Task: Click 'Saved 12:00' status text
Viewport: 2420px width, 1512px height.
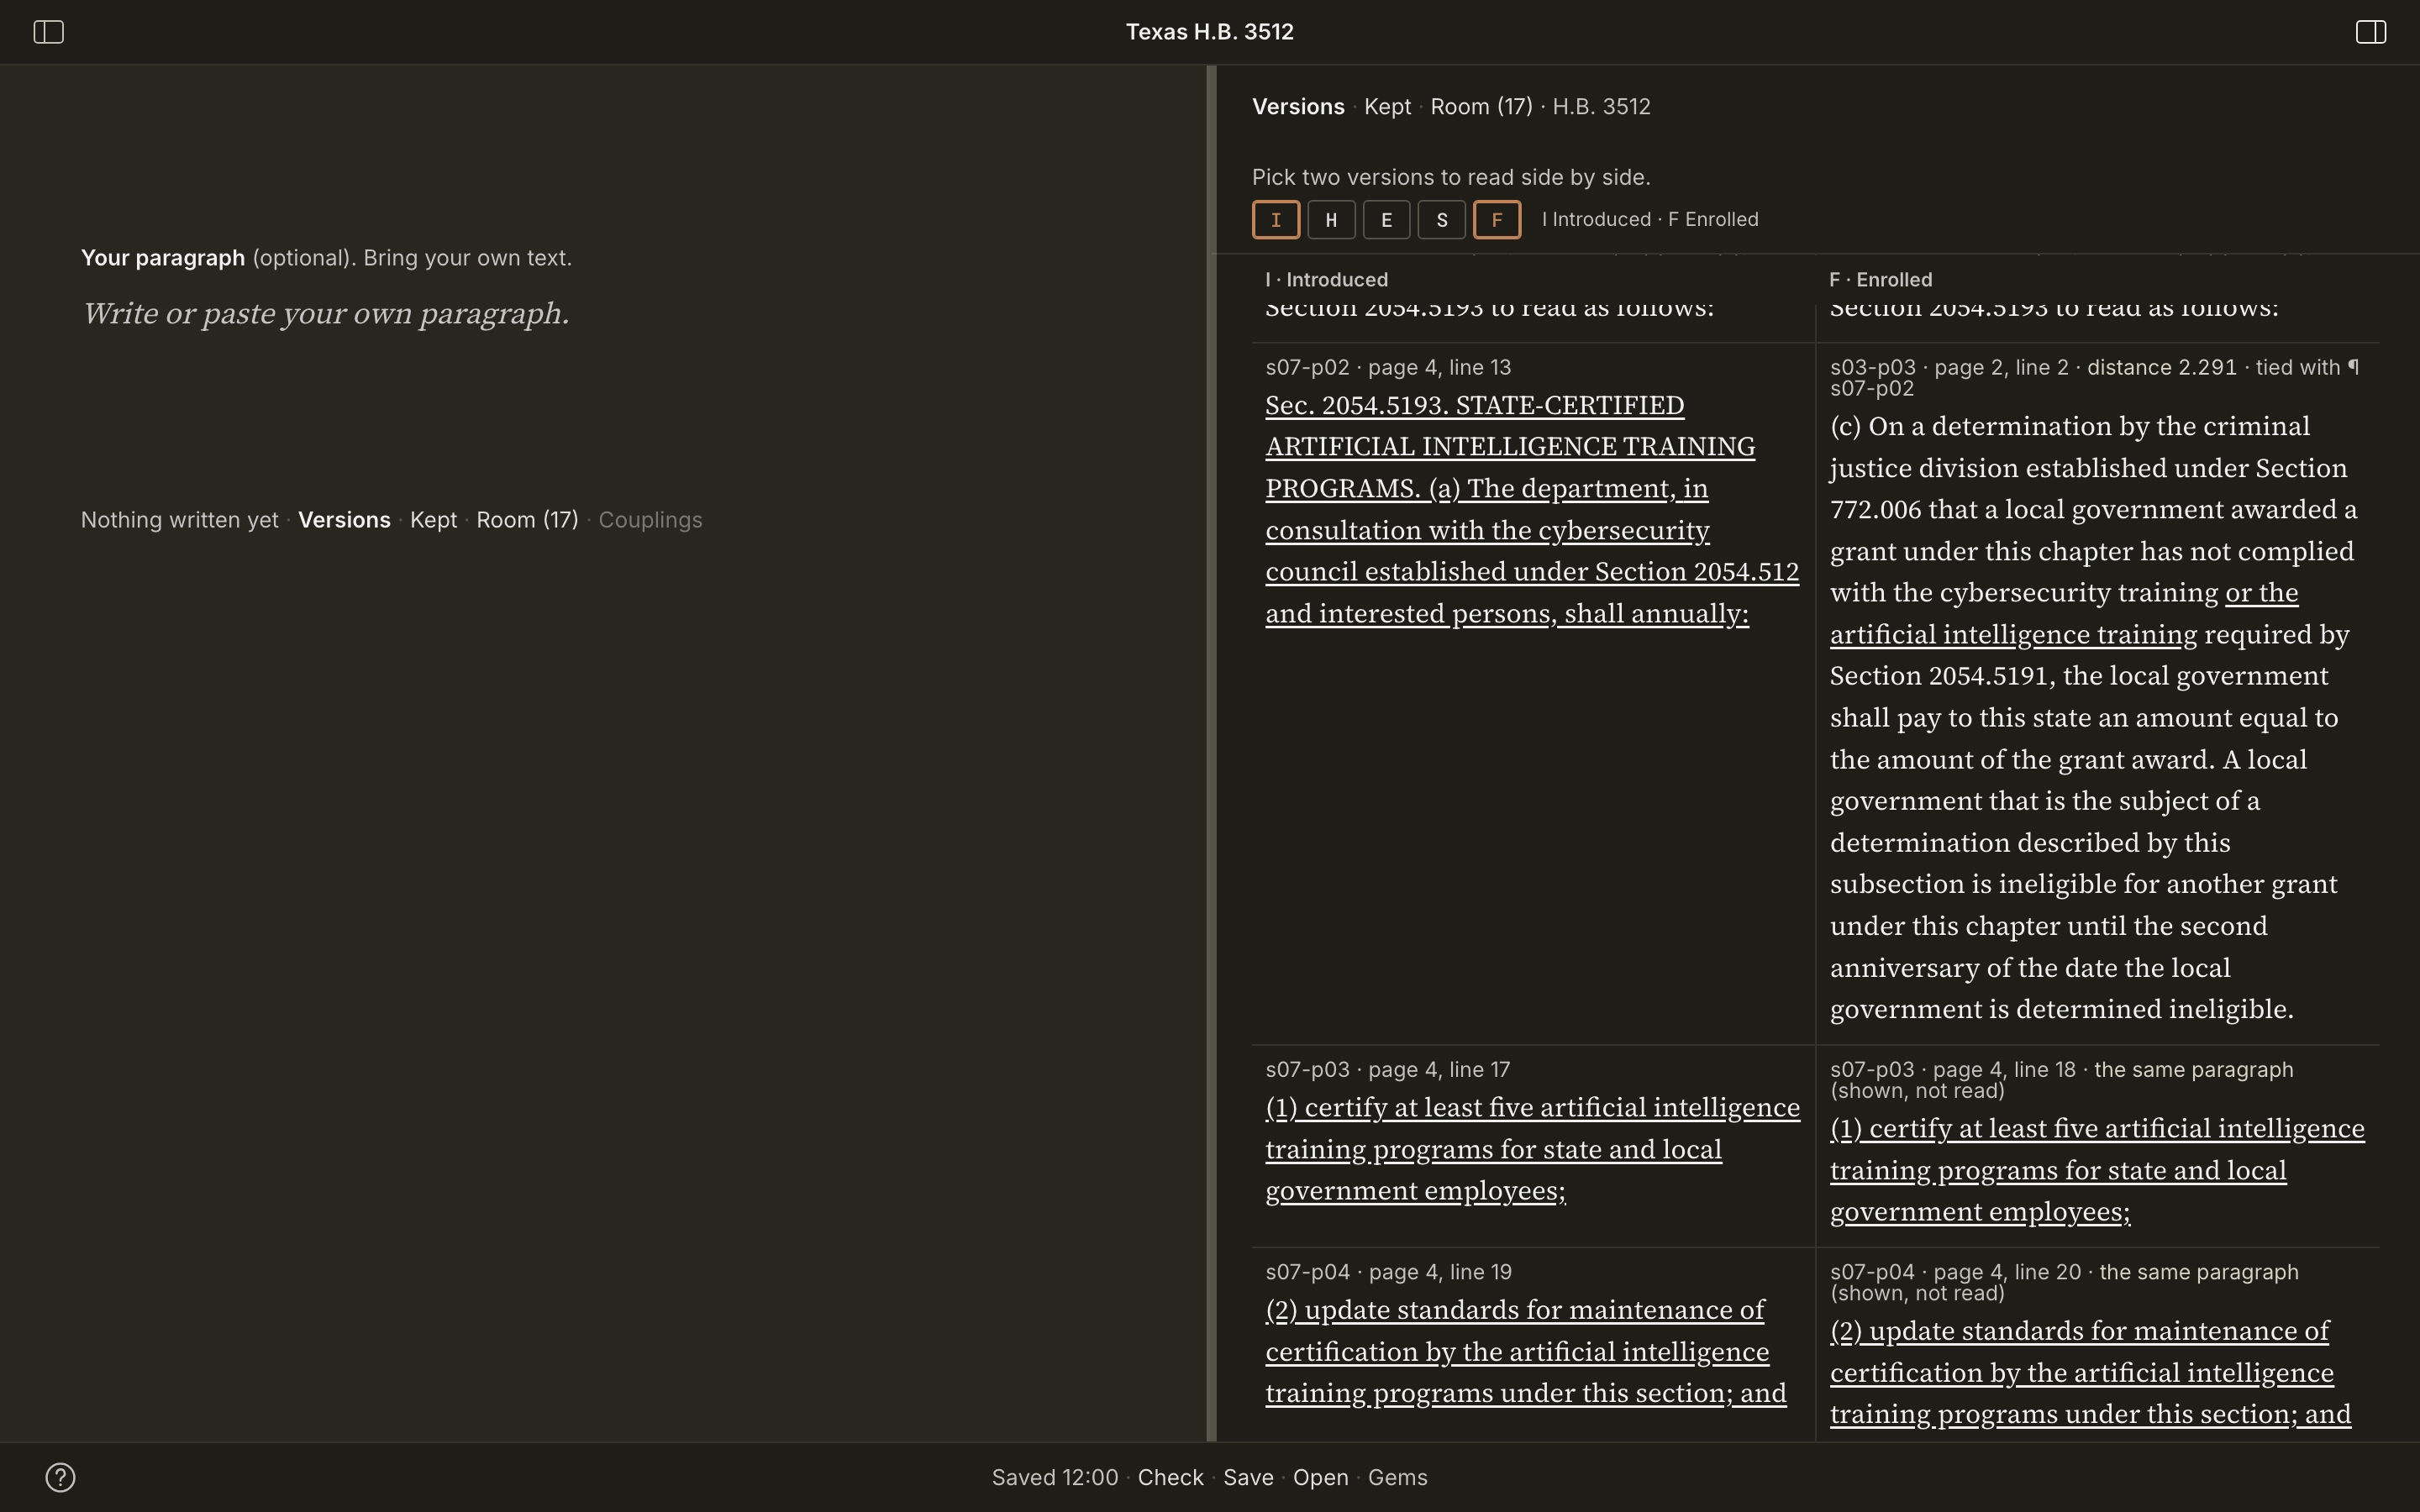Action: (1054, 1477)
